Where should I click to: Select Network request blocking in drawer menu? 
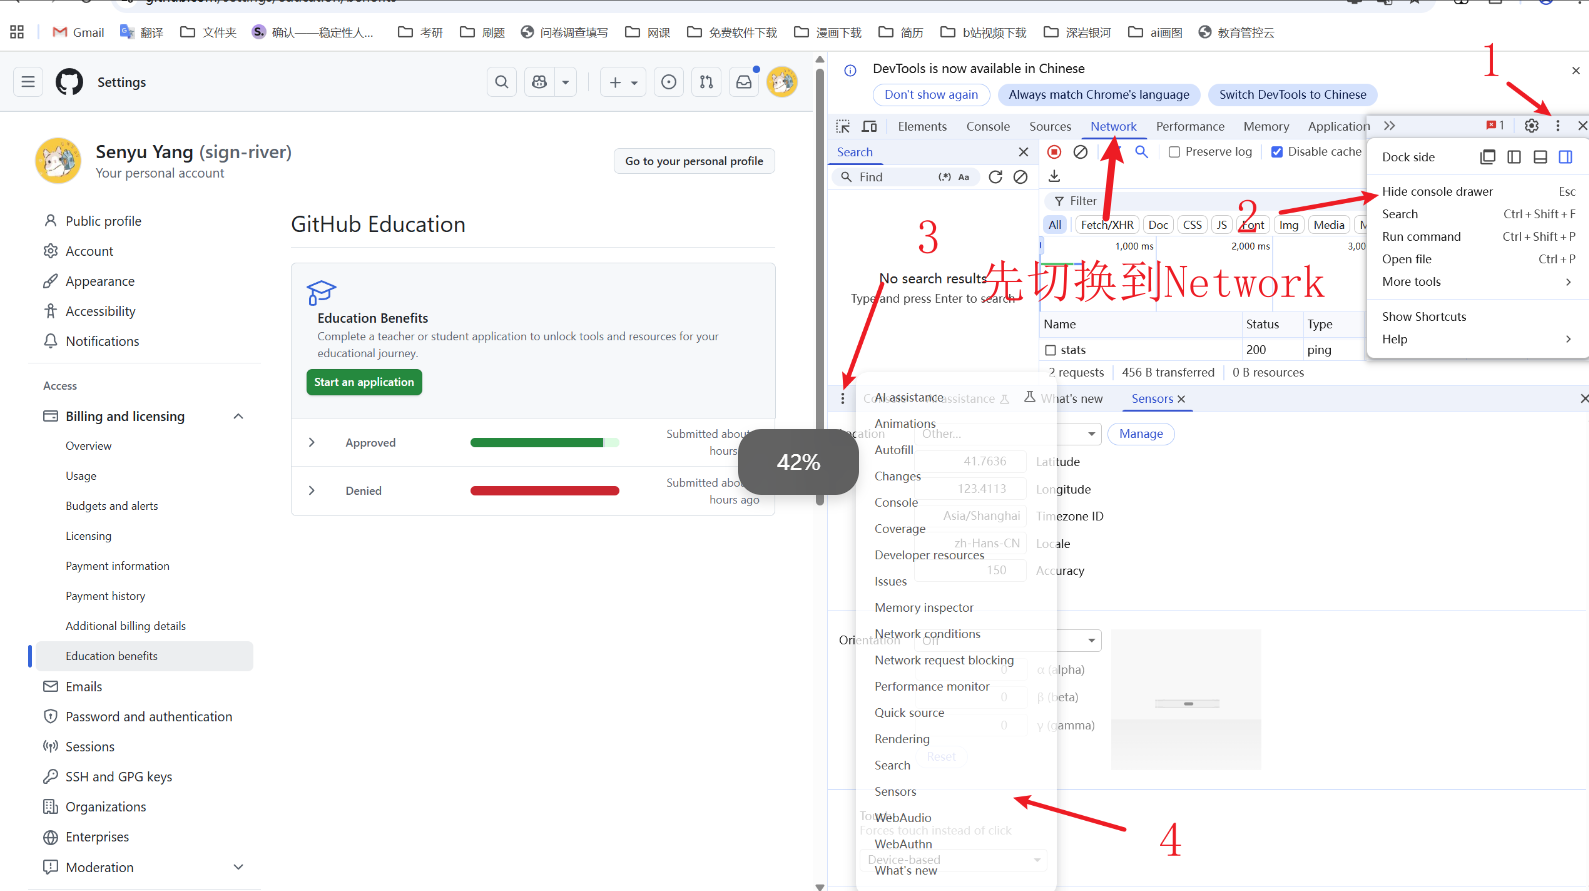[x=944, y=660]
